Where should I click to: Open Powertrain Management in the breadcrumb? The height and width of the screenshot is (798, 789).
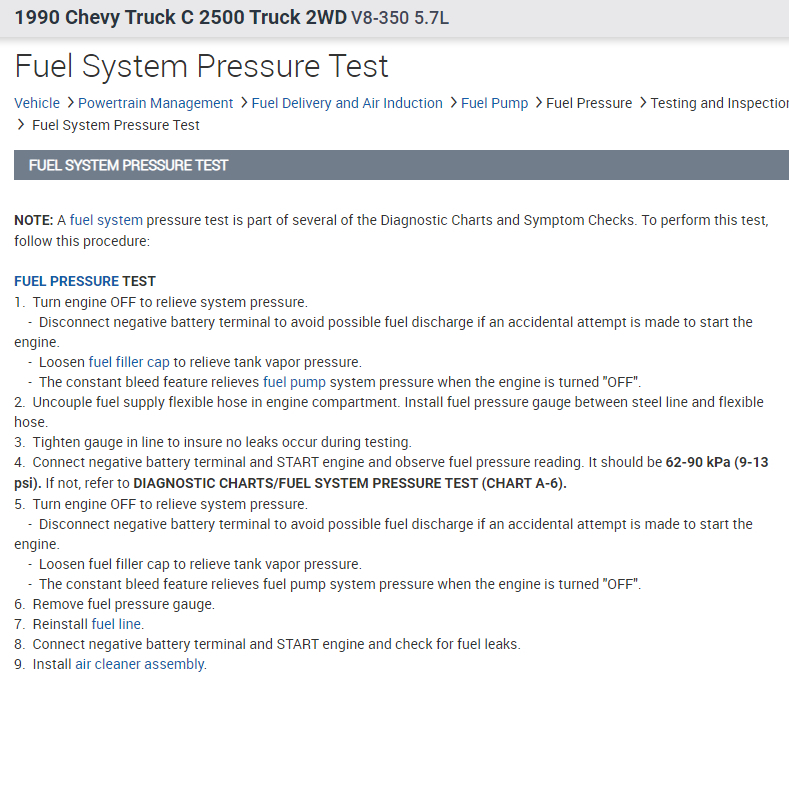(155, 103)
